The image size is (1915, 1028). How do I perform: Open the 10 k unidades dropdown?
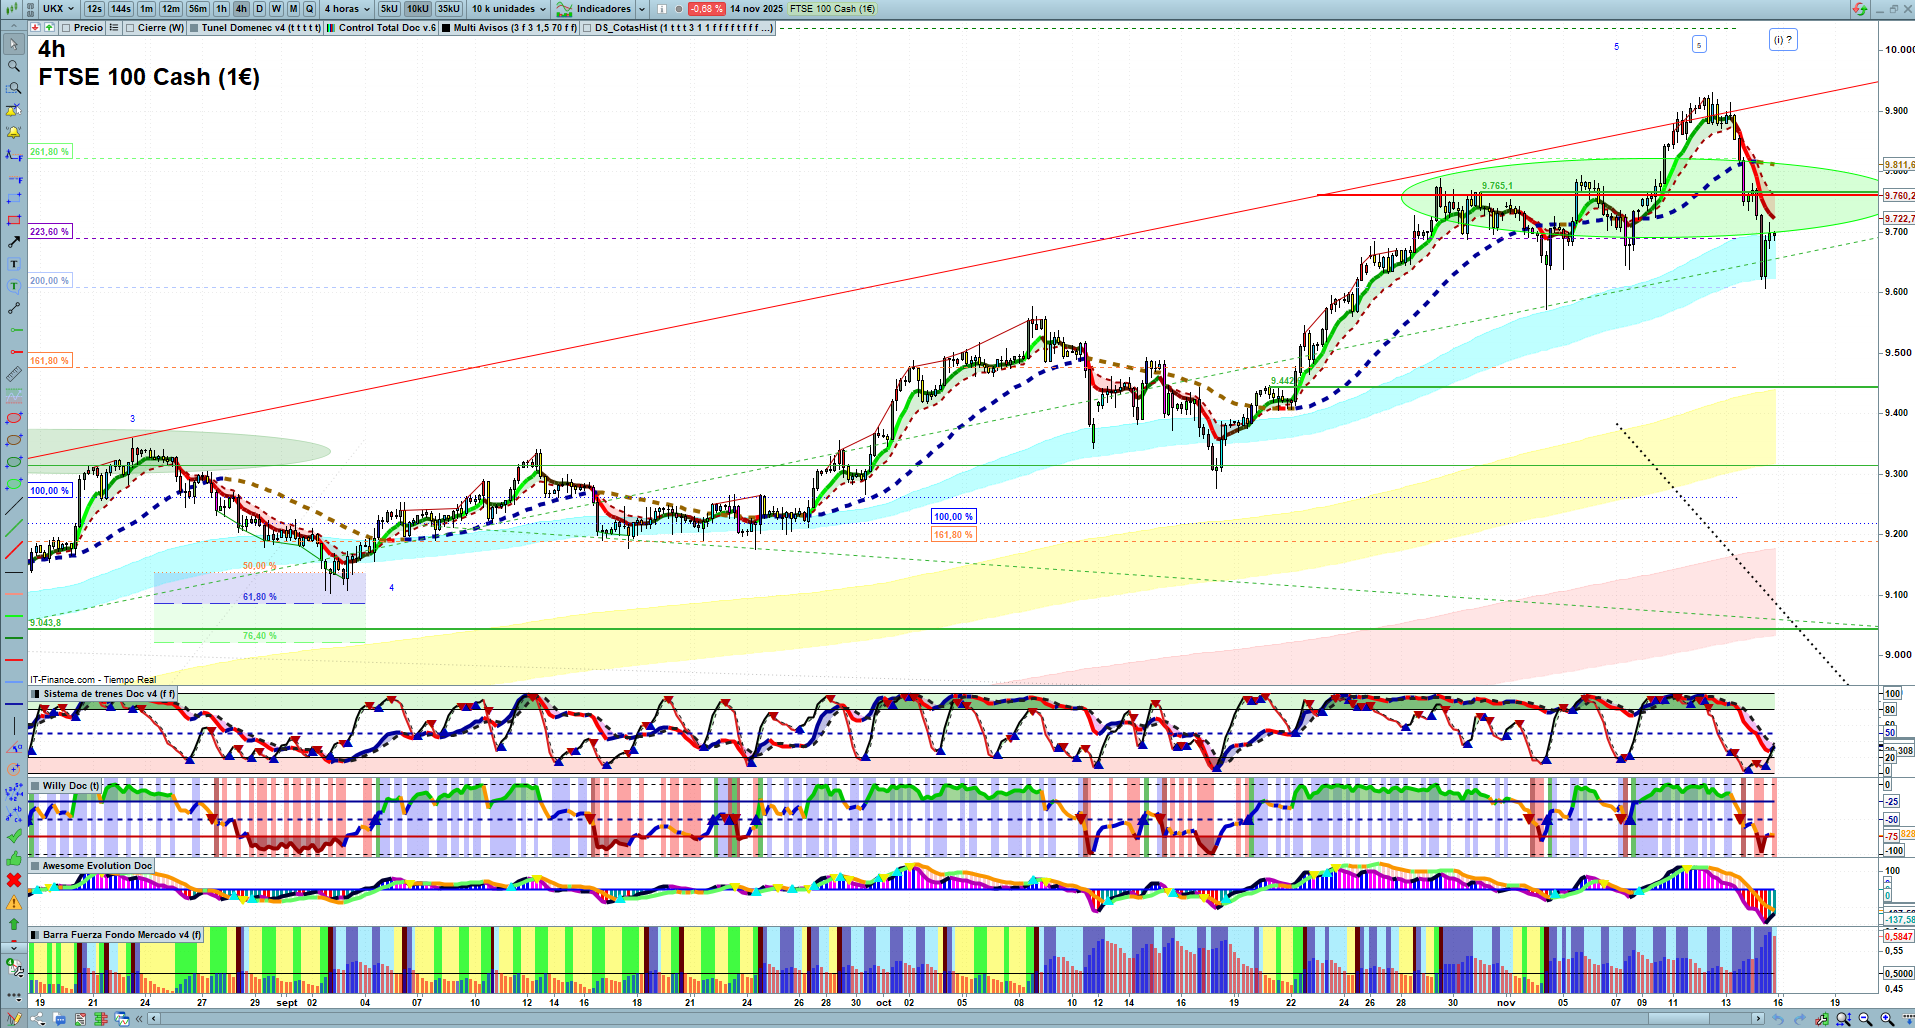(x=509, y=9)
